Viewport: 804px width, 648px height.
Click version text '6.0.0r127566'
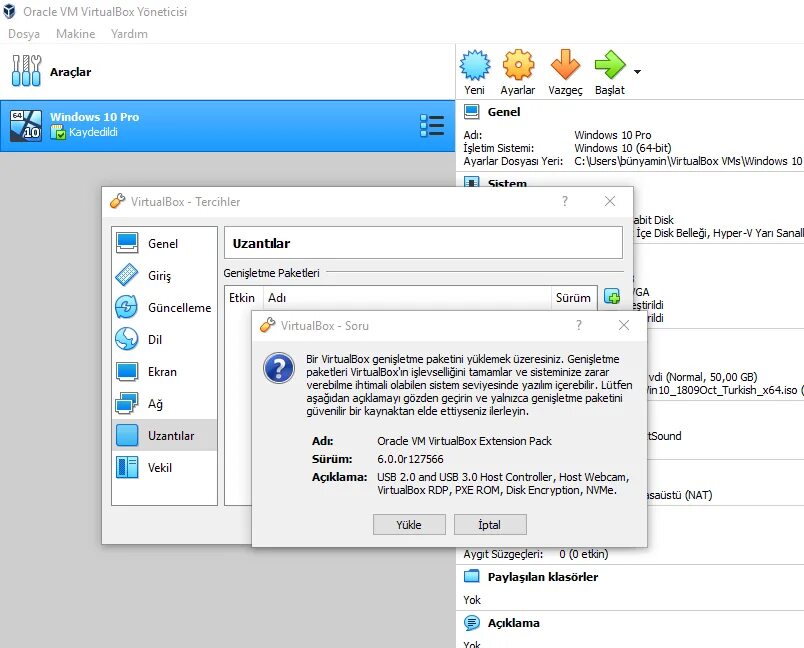pyautogui.click(x=410, y=459)
